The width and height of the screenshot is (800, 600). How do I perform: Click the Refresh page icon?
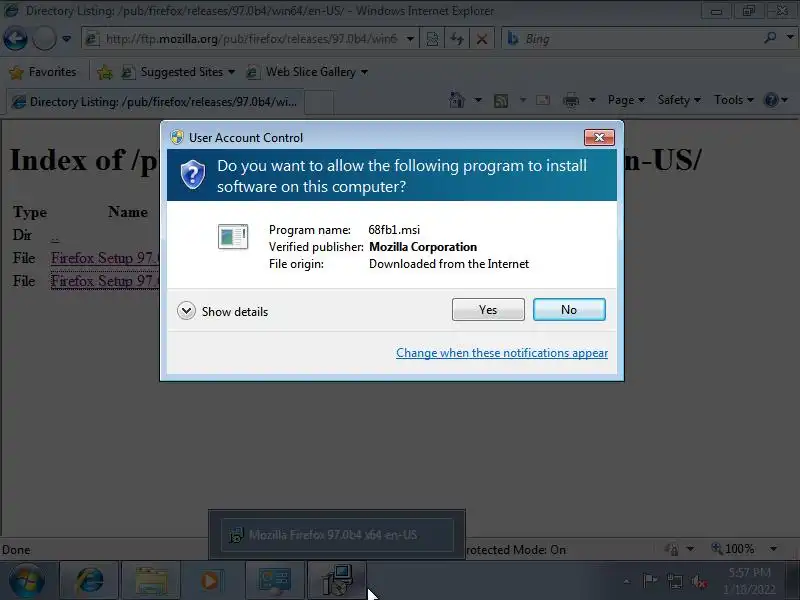457,39
